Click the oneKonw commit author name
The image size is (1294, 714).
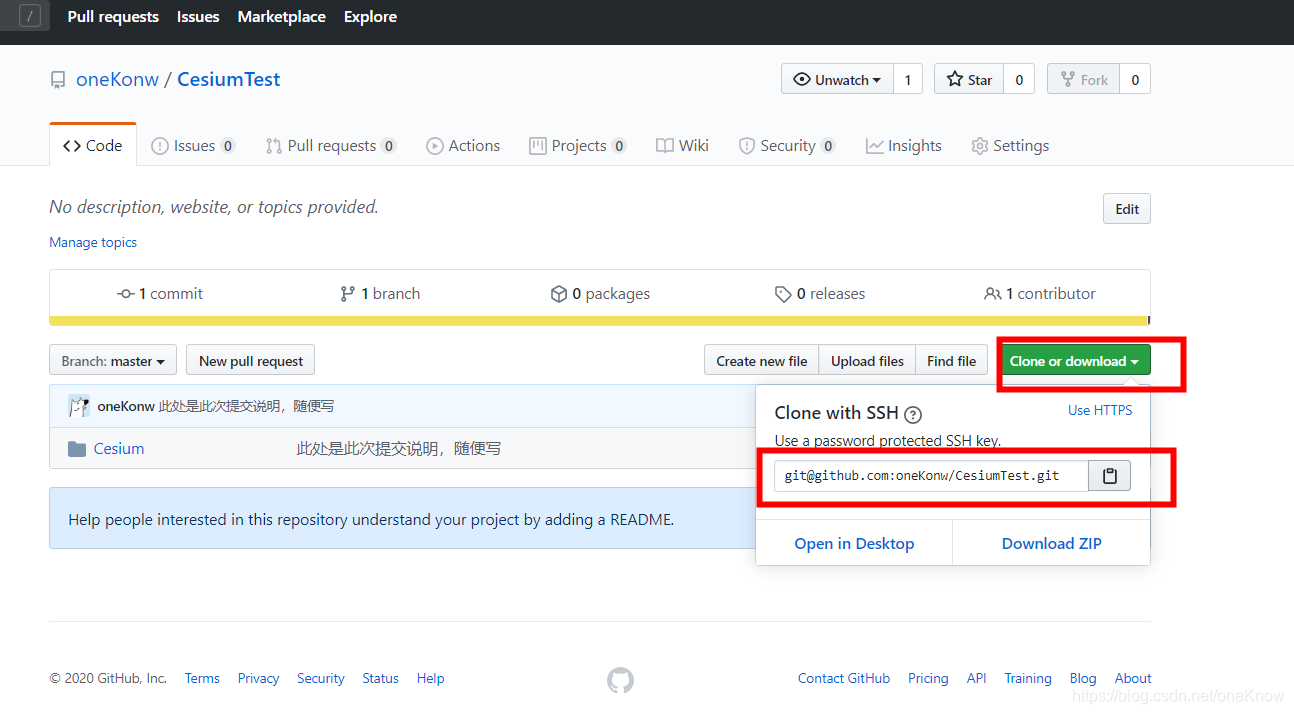tap(126, 406)
